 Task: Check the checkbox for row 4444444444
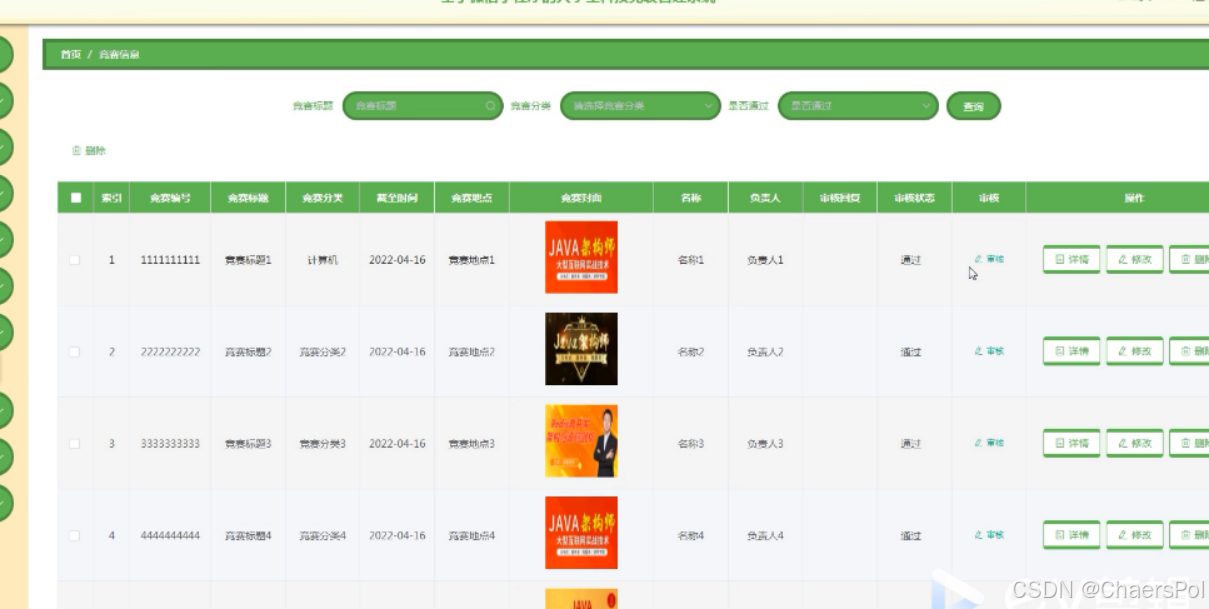[74, 536]
